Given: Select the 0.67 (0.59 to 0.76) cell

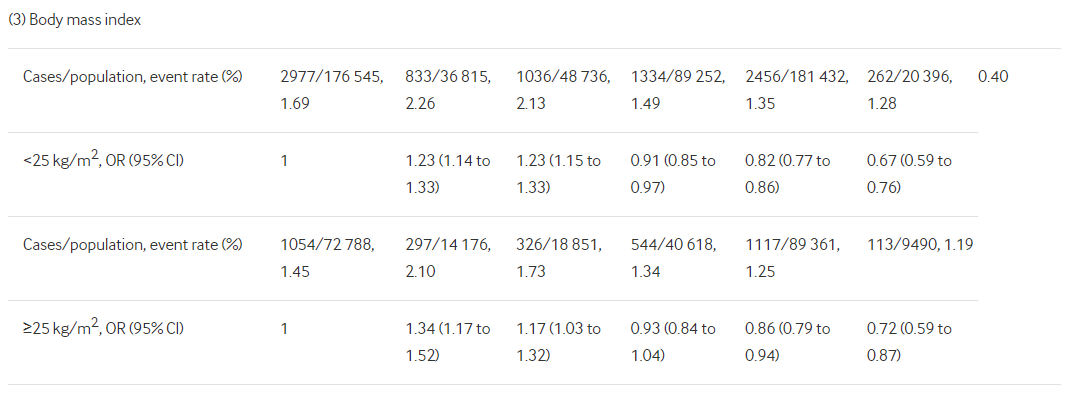Looking at the screenshot, I should tap(909, 174).
